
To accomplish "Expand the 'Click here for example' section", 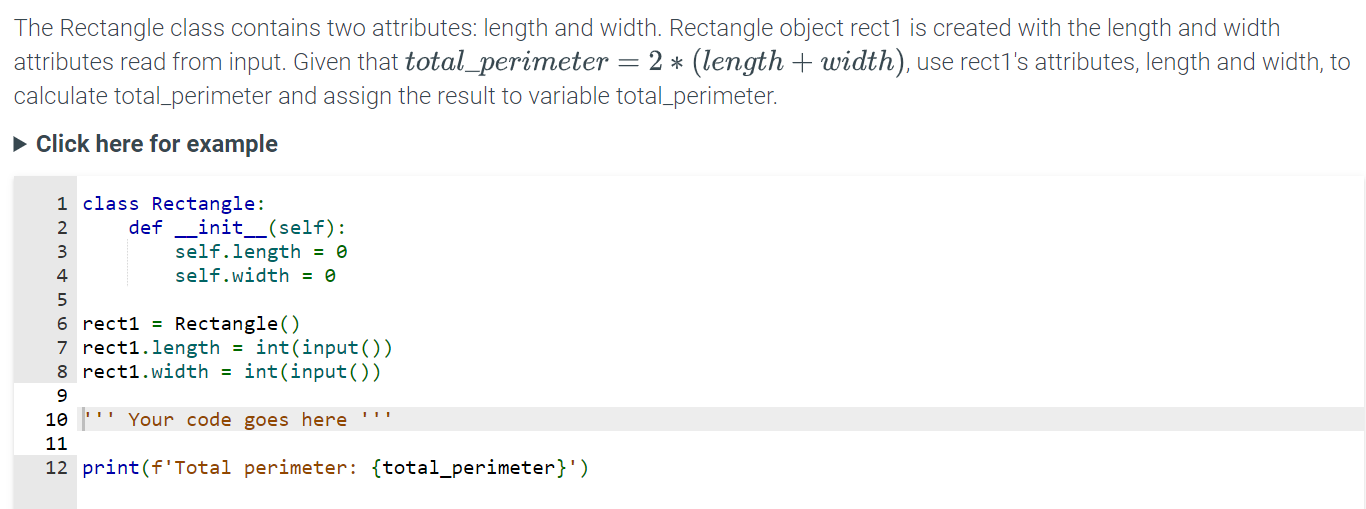I will [146, 144].
